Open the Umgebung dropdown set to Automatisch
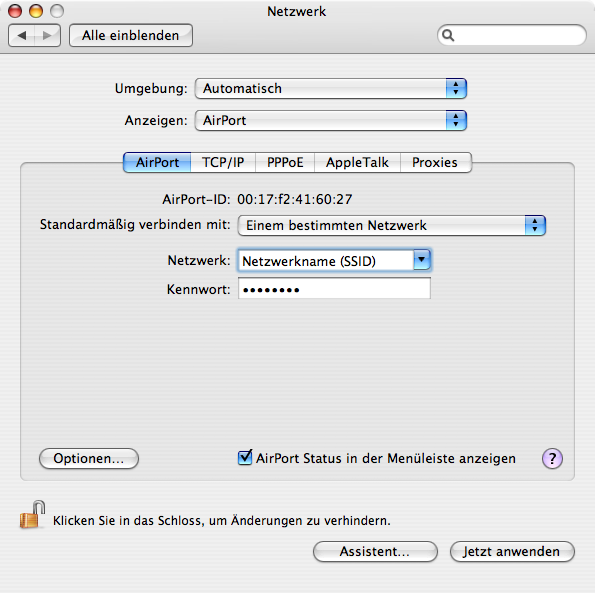595x593 pixels. click(x=331, y=89)
